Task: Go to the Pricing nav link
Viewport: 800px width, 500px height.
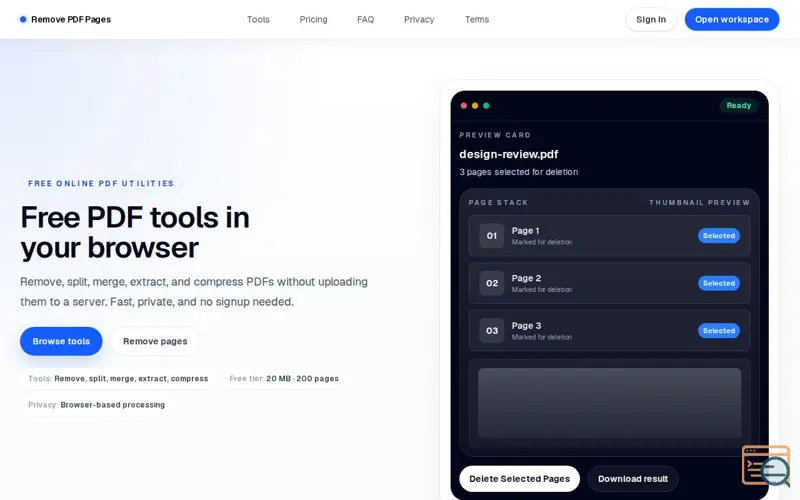Action: (x=313, y=19)
